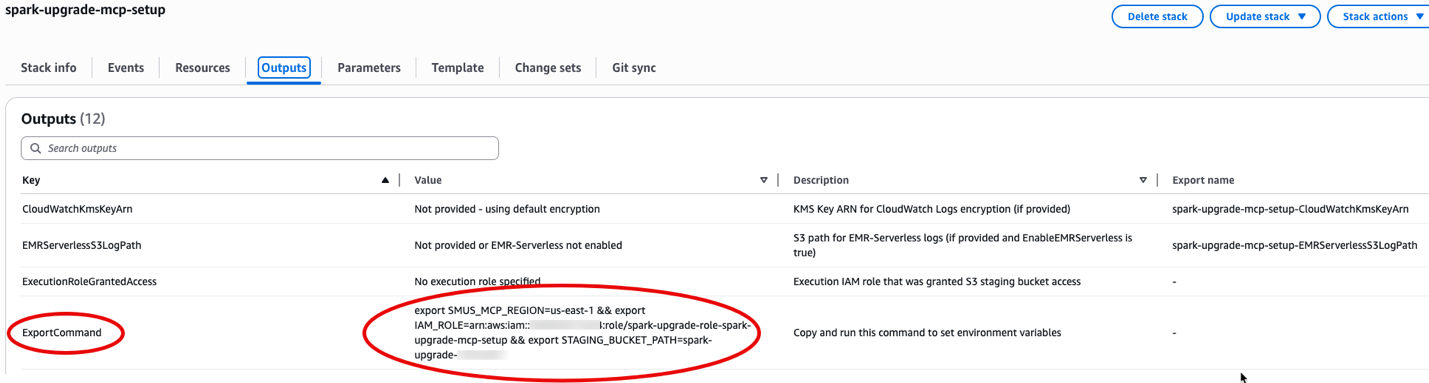Click the spark-upgrade-mcp-setup stack title

click(x=86, y=10)
